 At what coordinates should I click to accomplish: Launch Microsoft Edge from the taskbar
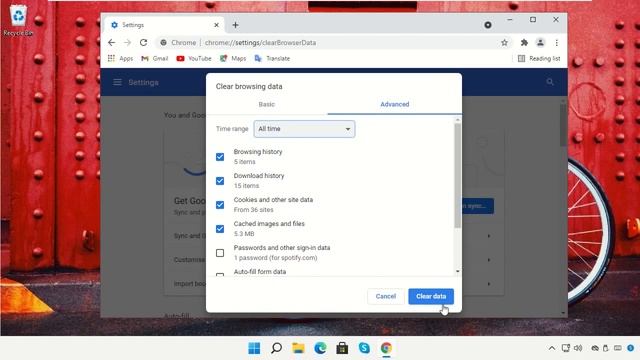(320, 348)
